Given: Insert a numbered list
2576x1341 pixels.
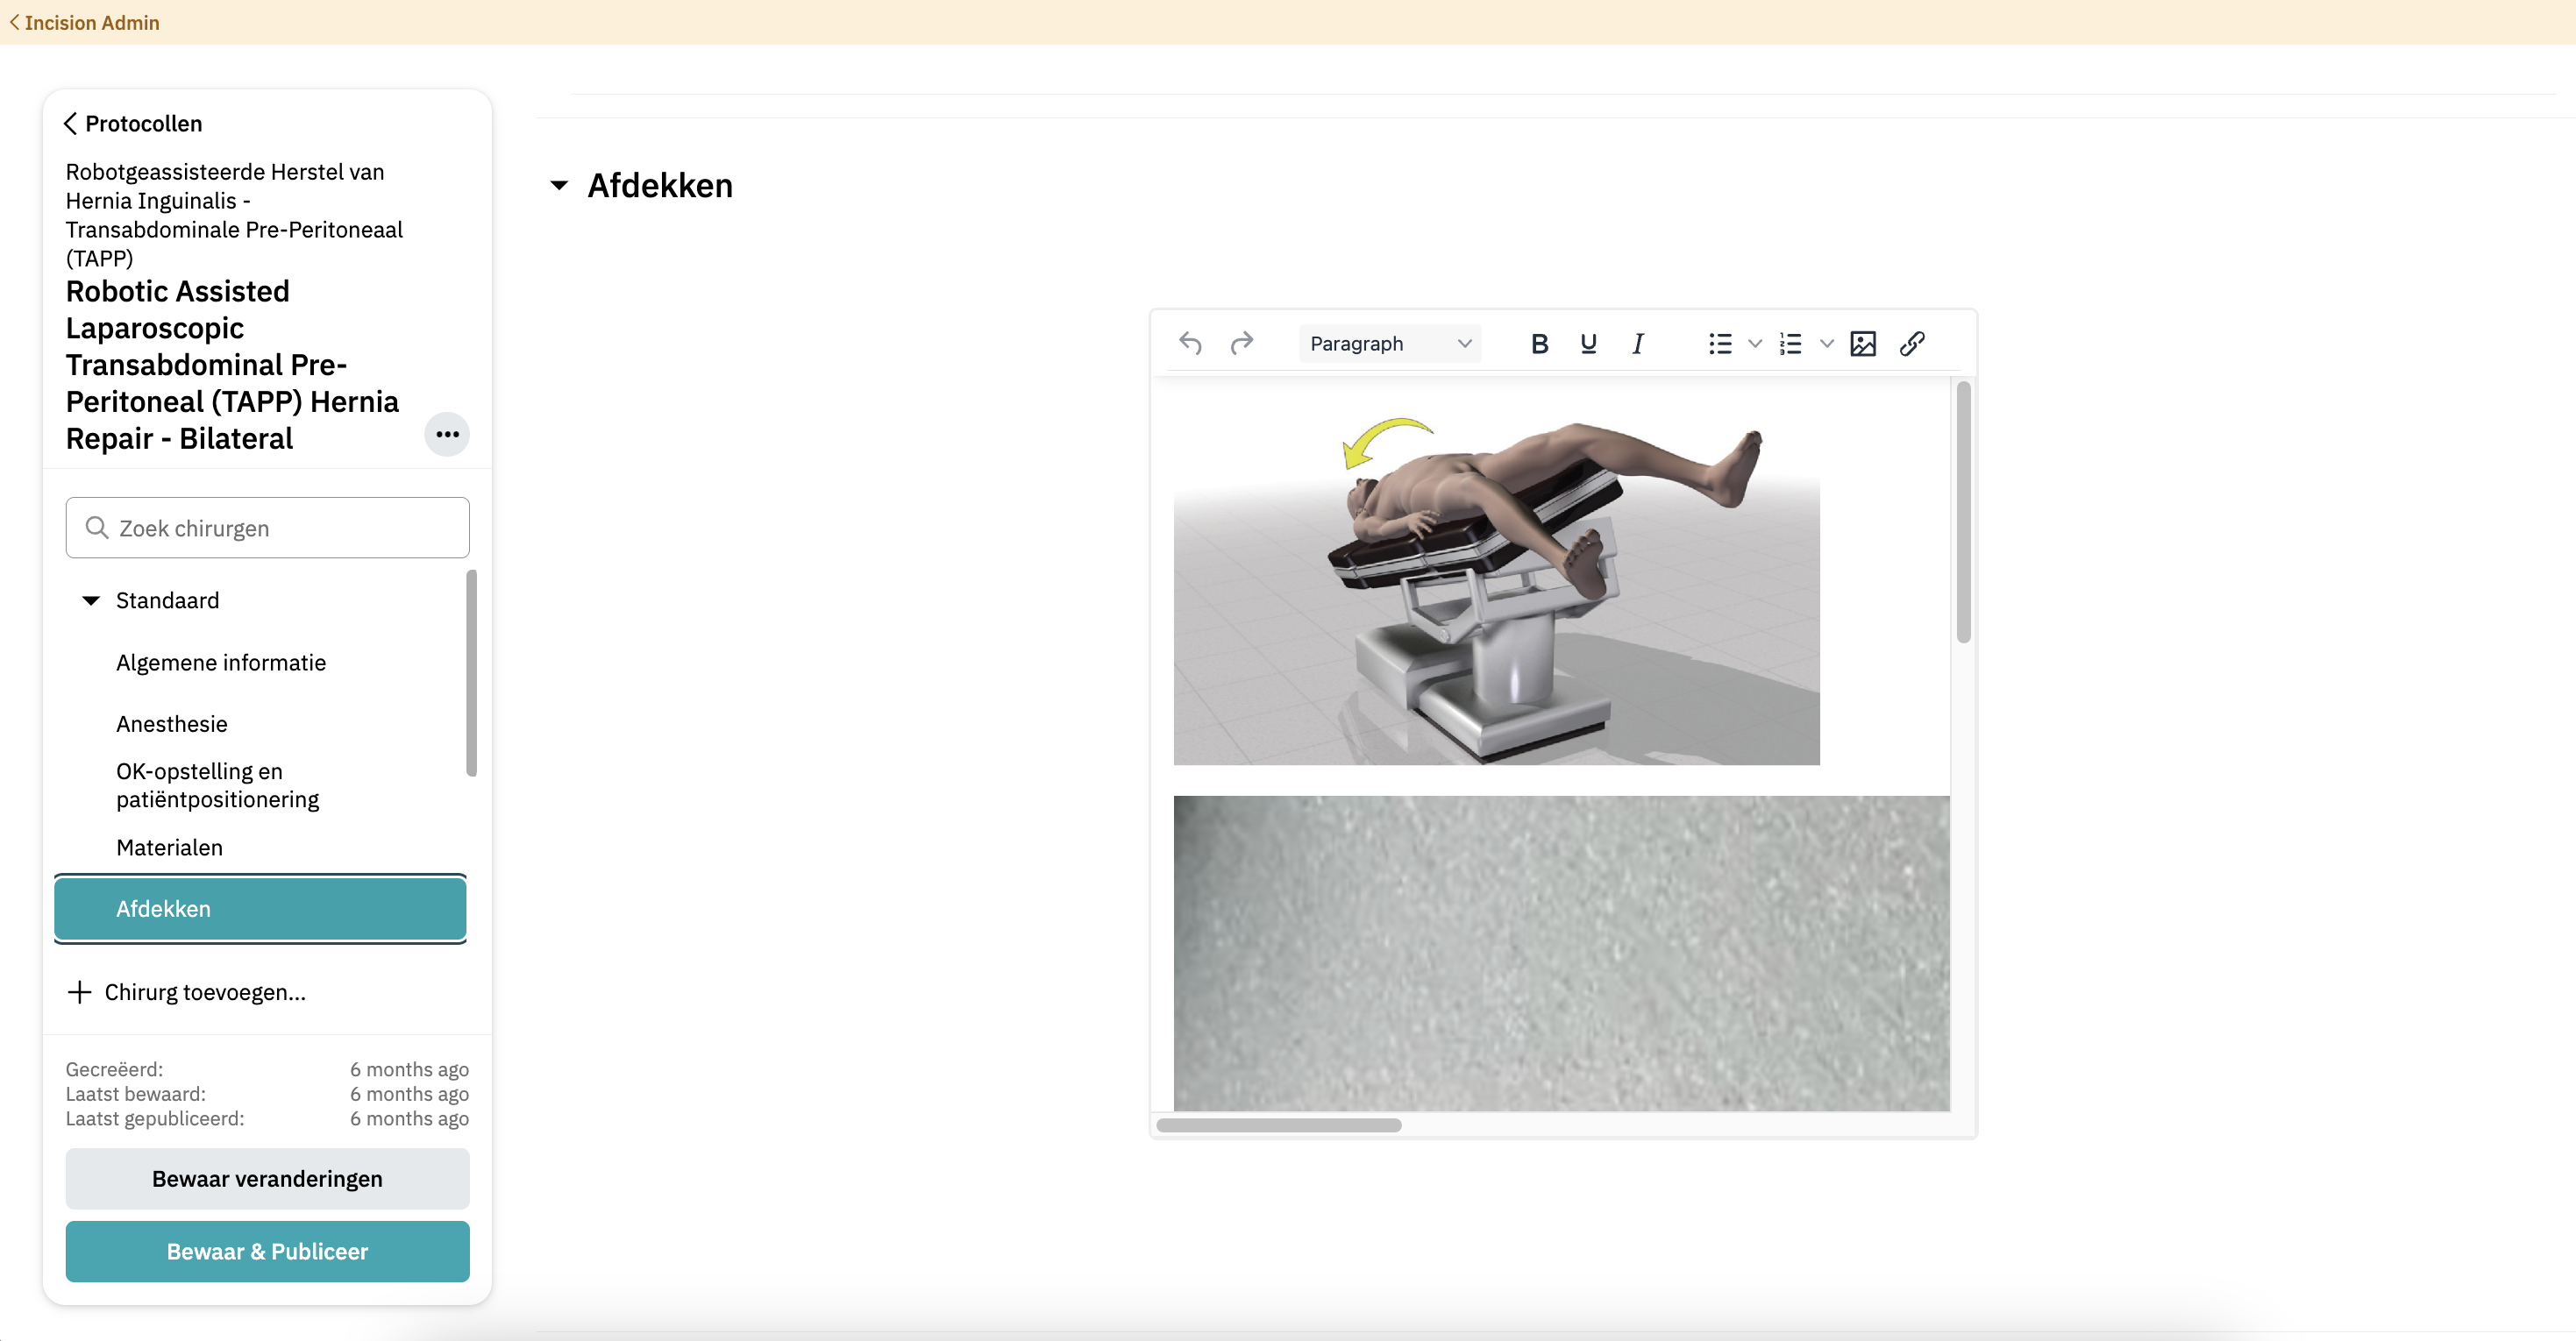Looking at the screenshot, I should [1790, 343].
